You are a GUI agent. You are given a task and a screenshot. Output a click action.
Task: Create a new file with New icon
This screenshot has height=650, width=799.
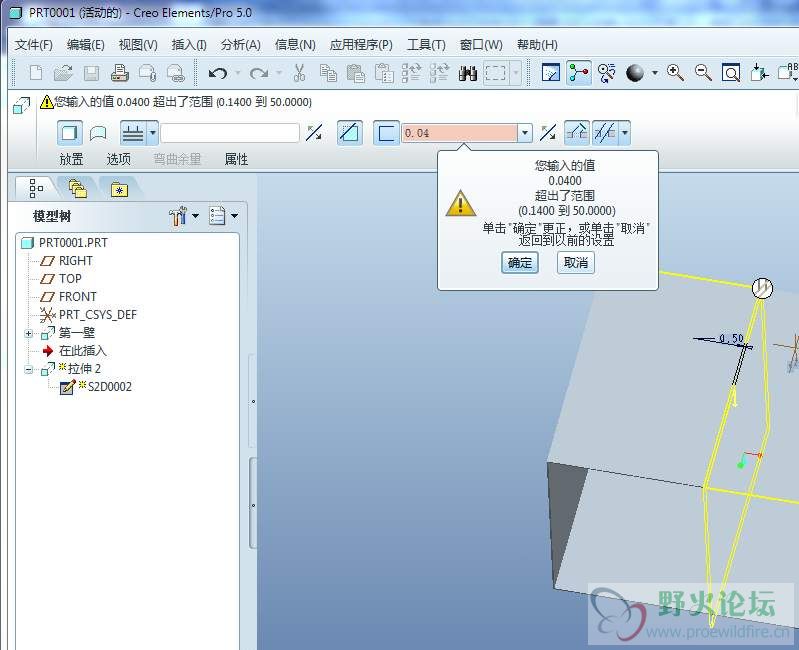click(x=36, y=73)
